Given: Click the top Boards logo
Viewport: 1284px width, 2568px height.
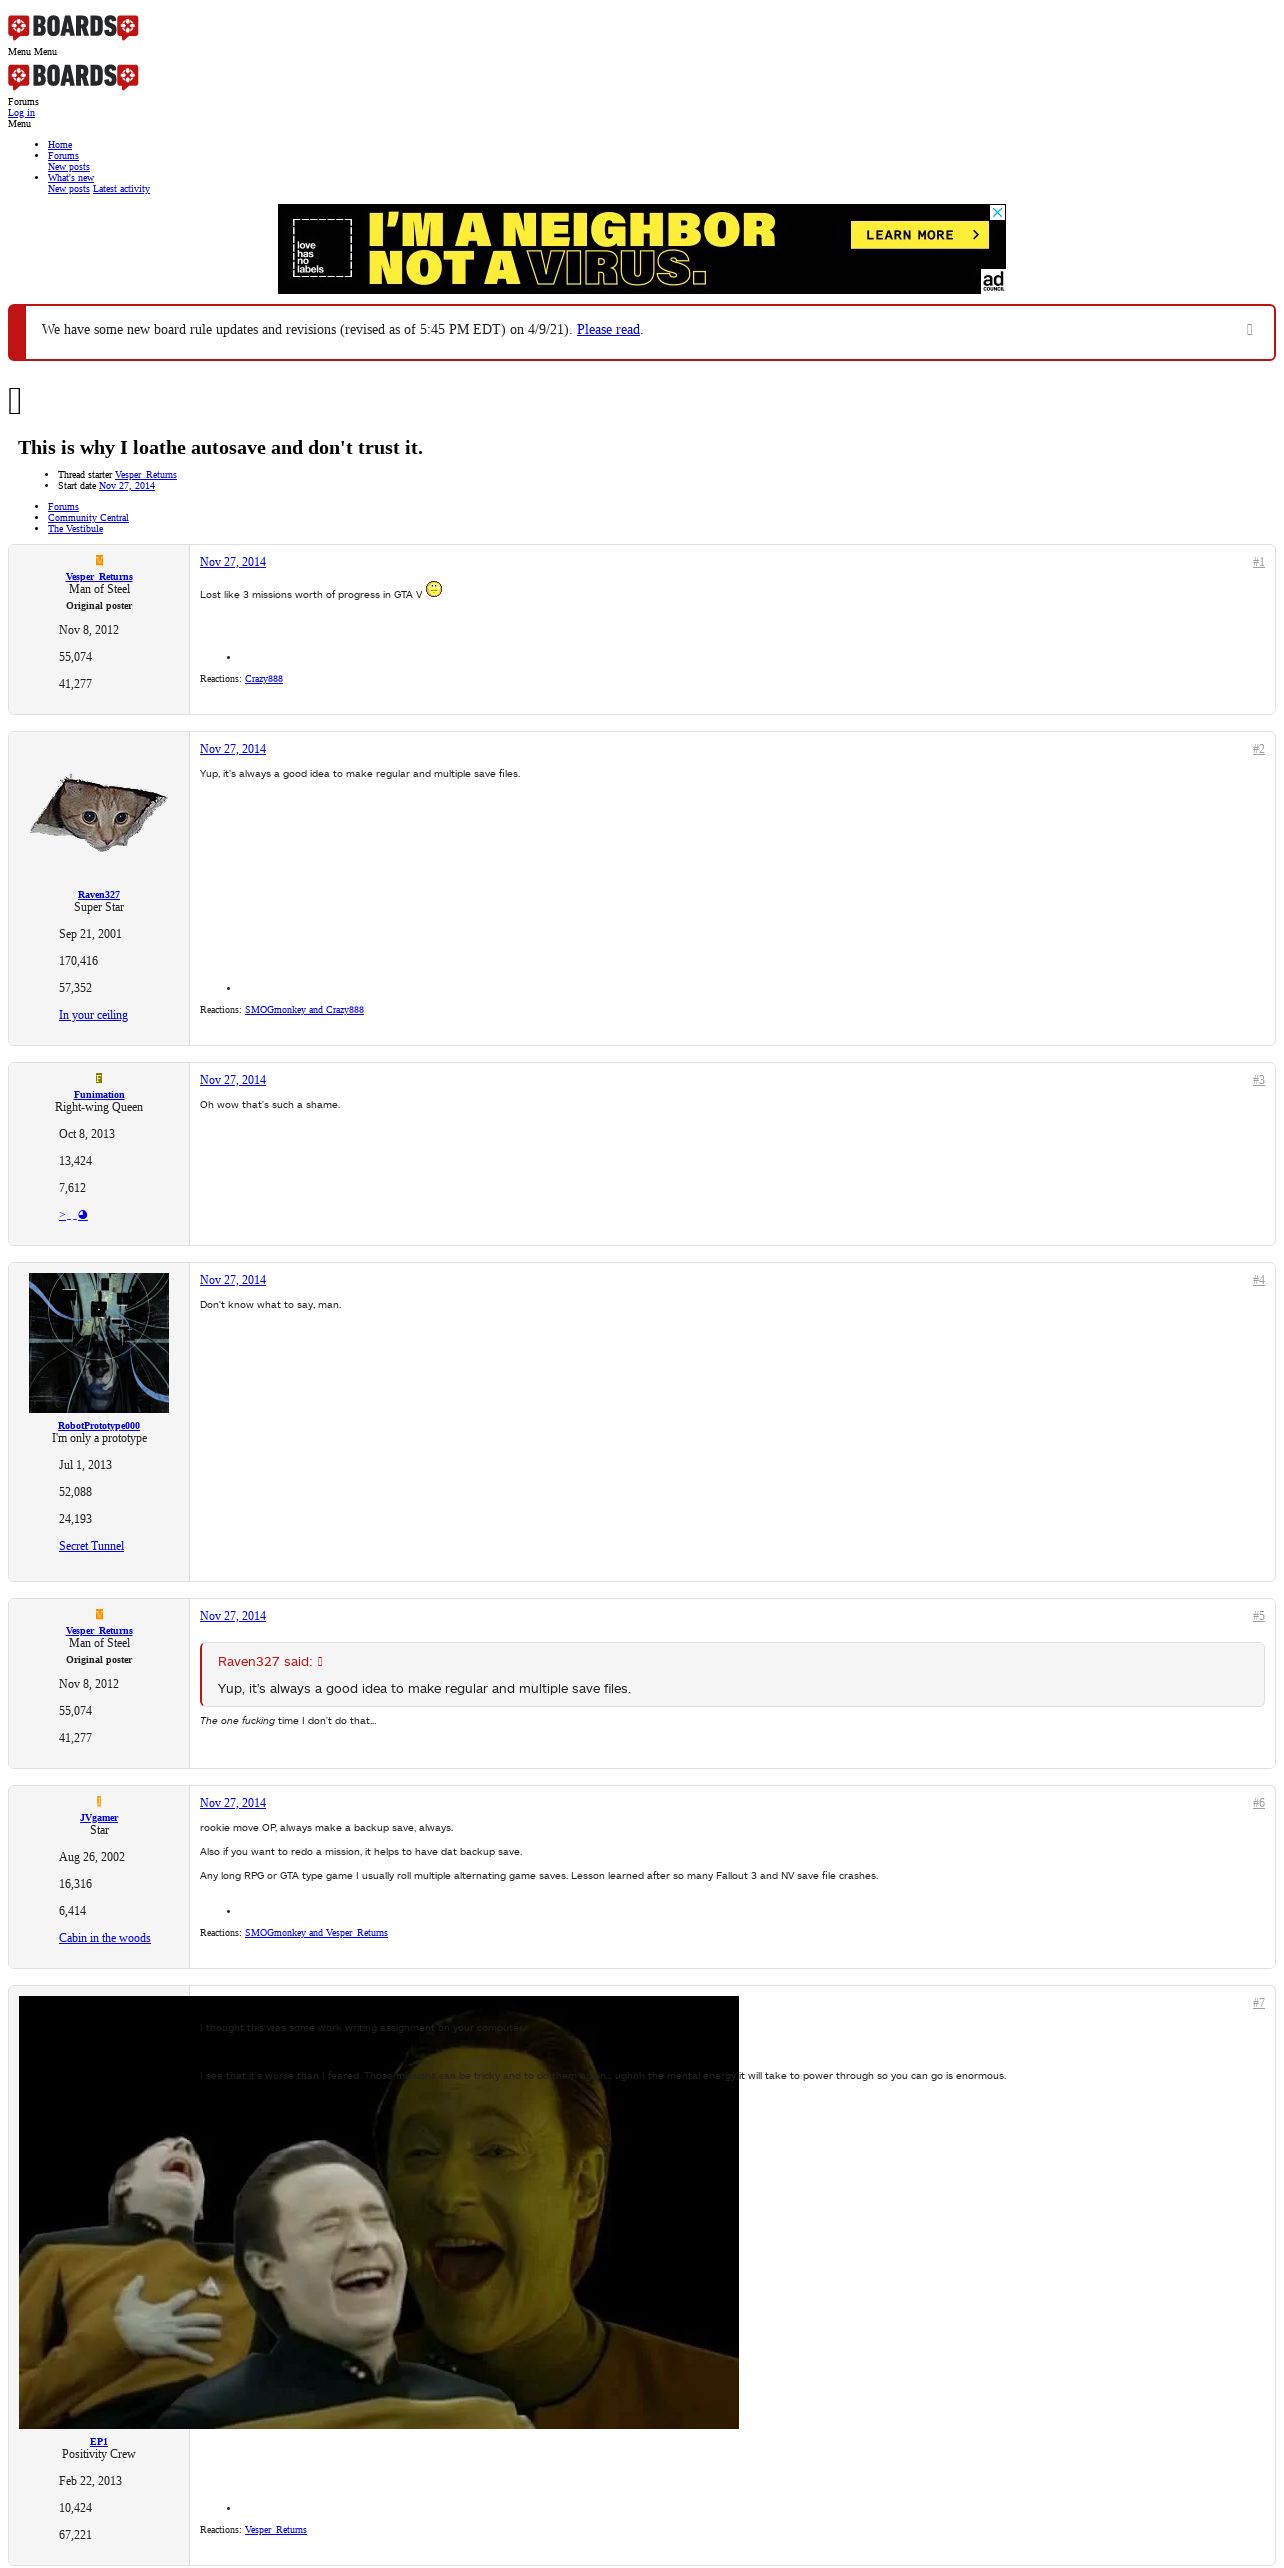Looking at the screenshot, I should pyautogui.click(x=73, y=27).
